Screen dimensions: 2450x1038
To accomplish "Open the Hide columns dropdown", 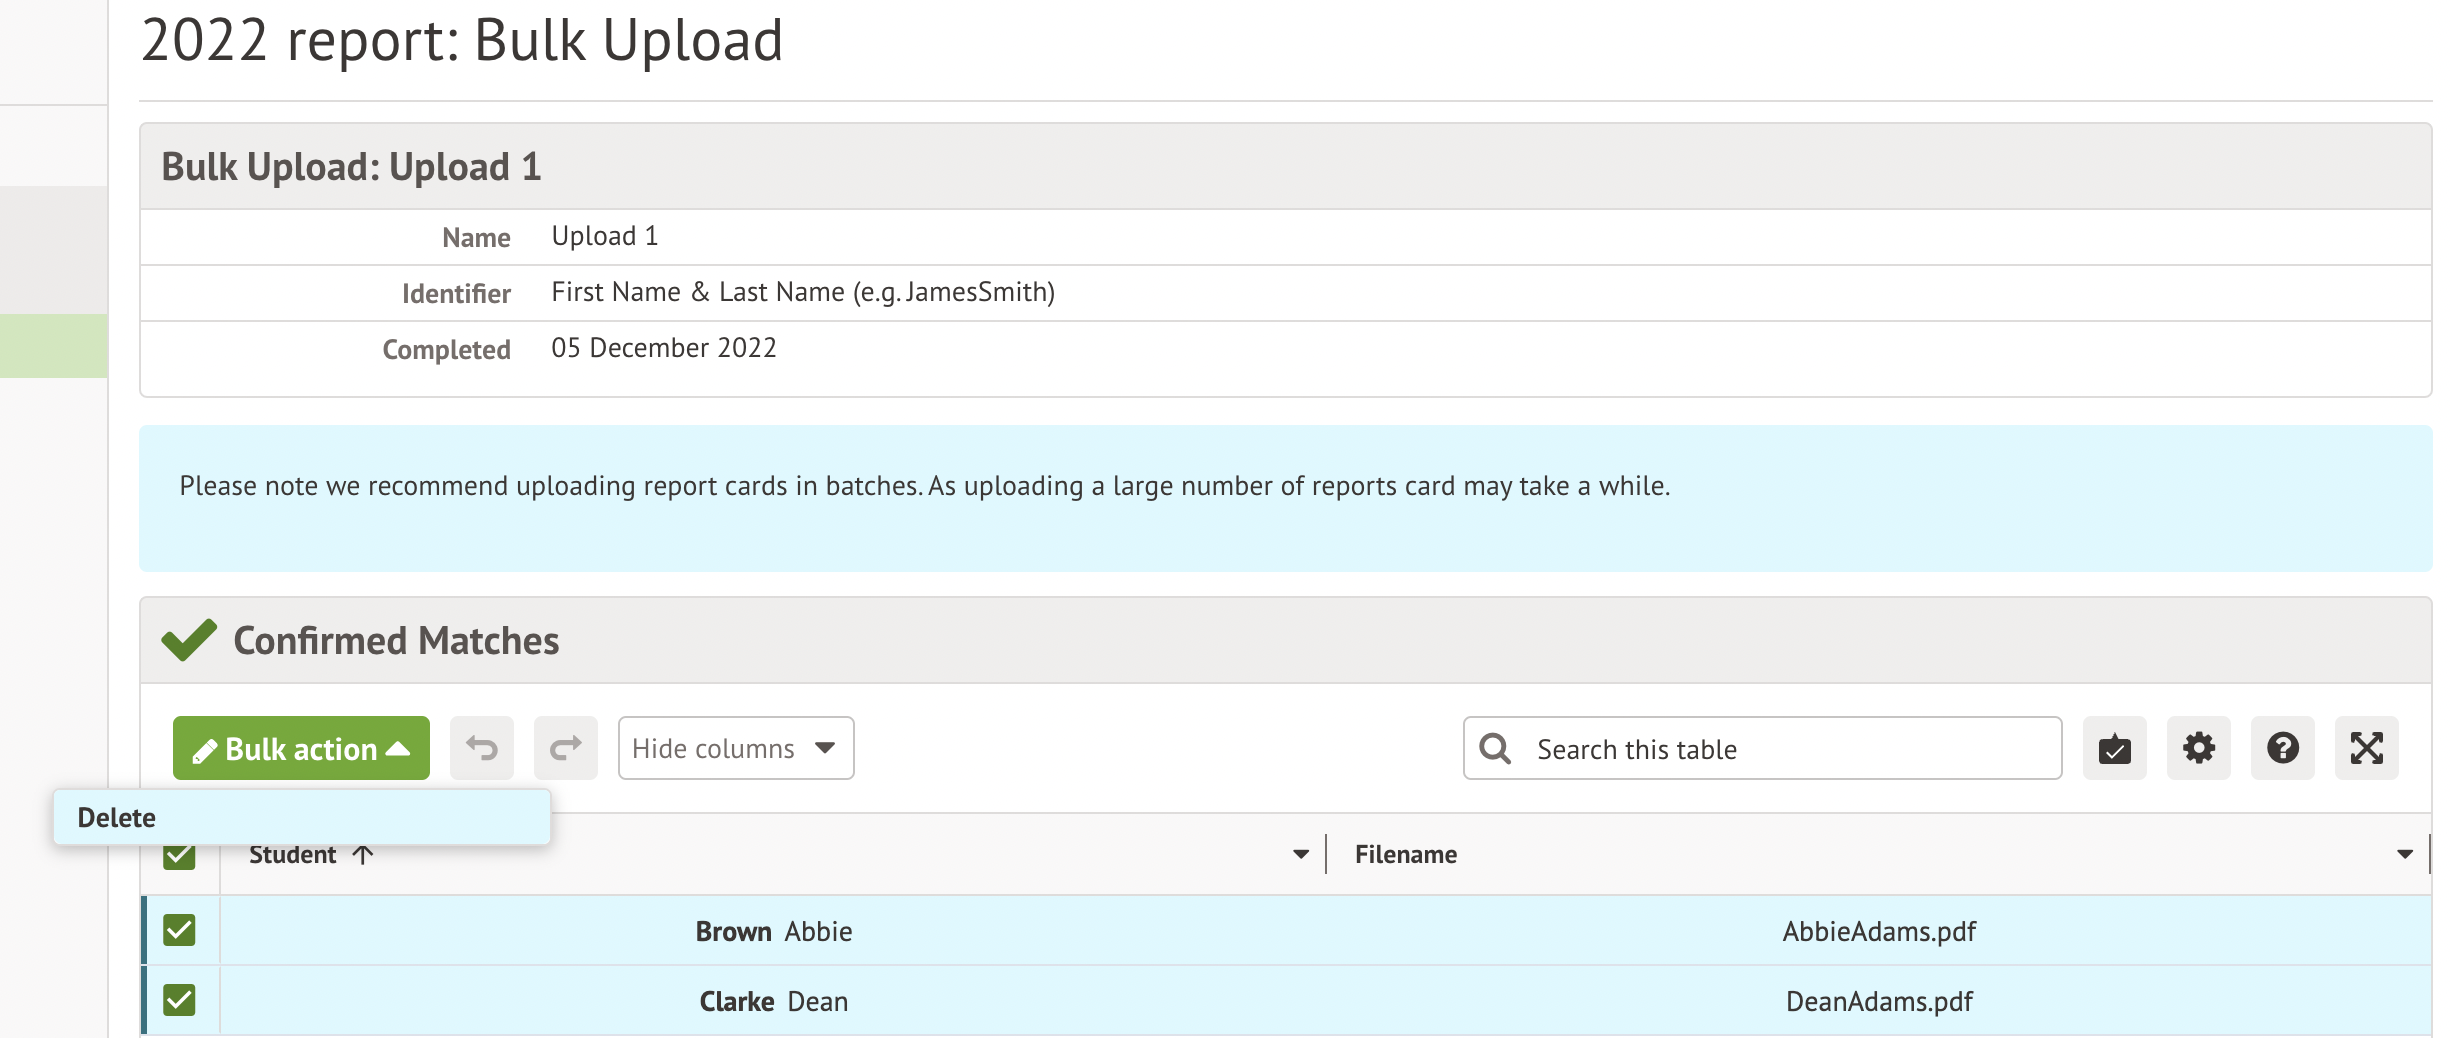I will coord(735,748).
